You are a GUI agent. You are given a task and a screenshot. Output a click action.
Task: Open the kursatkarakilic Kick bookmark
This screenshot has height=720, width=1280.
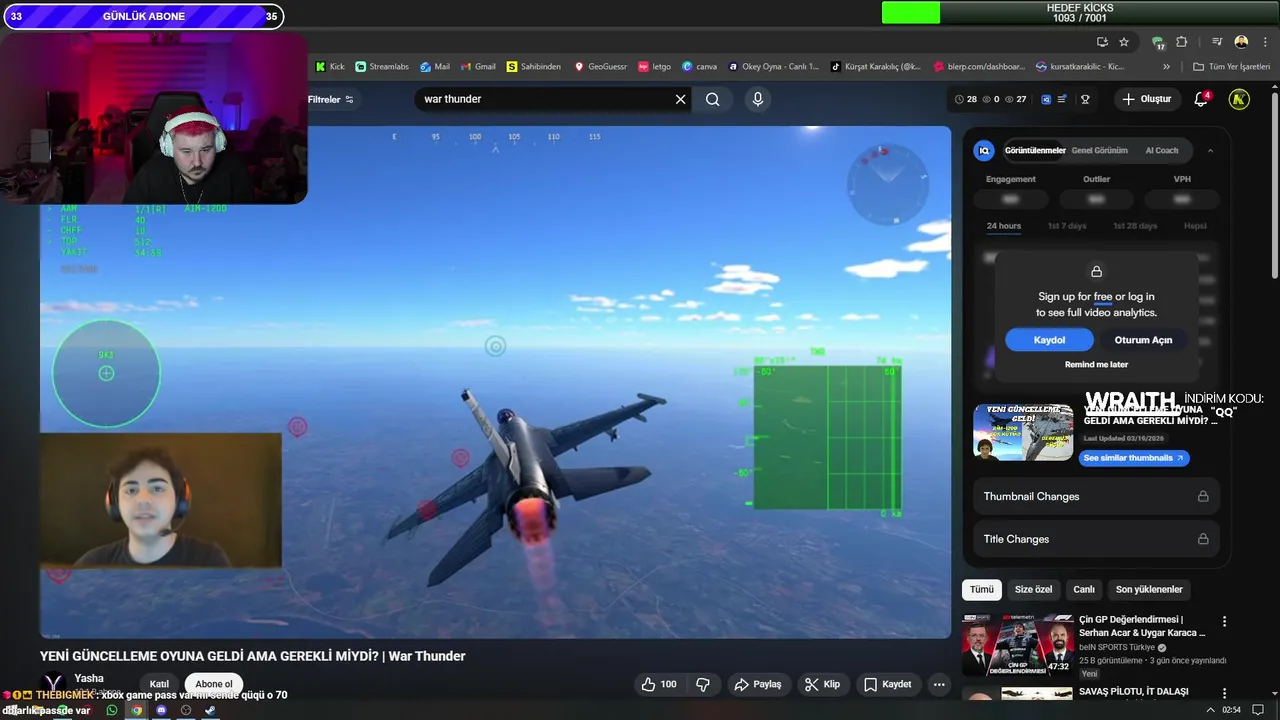(x=1081, y=67)
